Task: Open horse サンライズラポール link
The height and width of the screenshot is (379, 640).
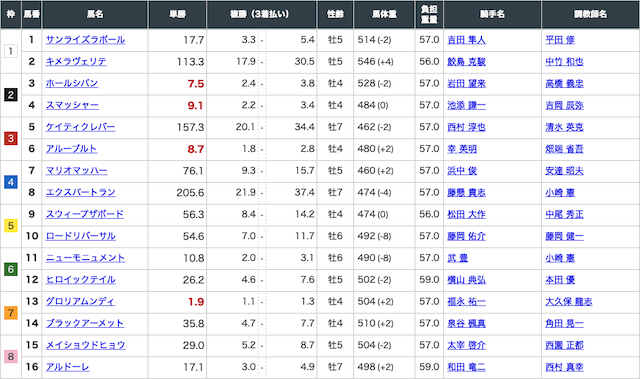Action: click(85, 40)
